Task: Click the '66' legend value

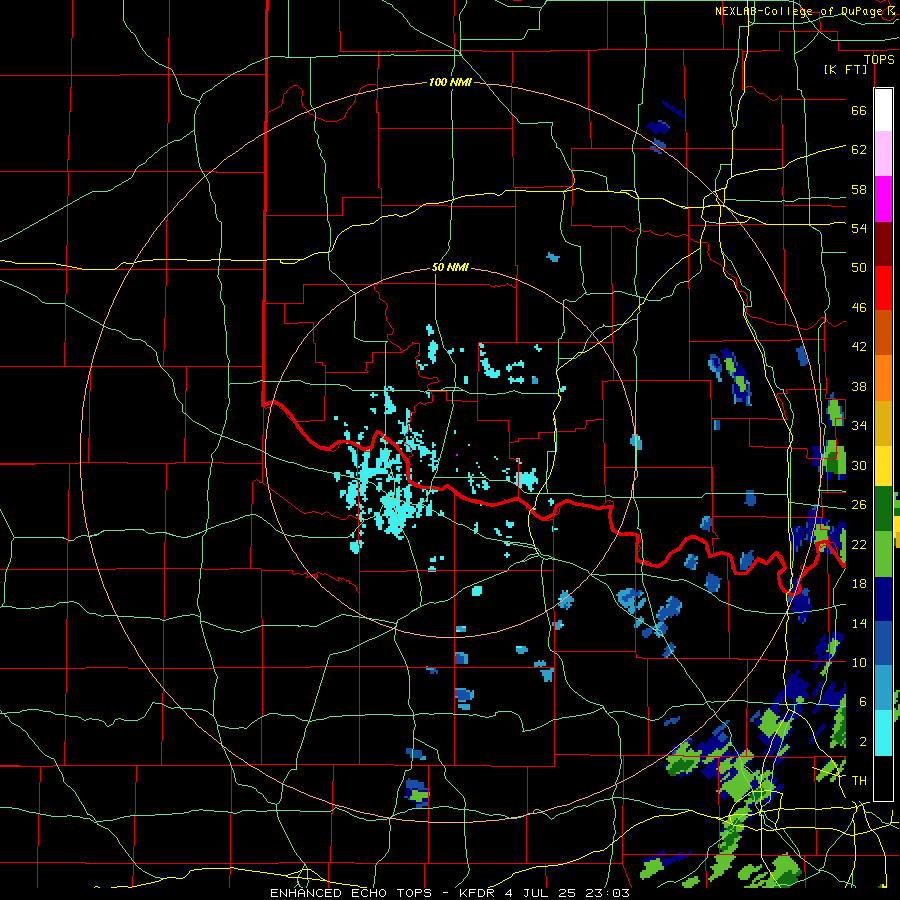Action: coord(859,110)
